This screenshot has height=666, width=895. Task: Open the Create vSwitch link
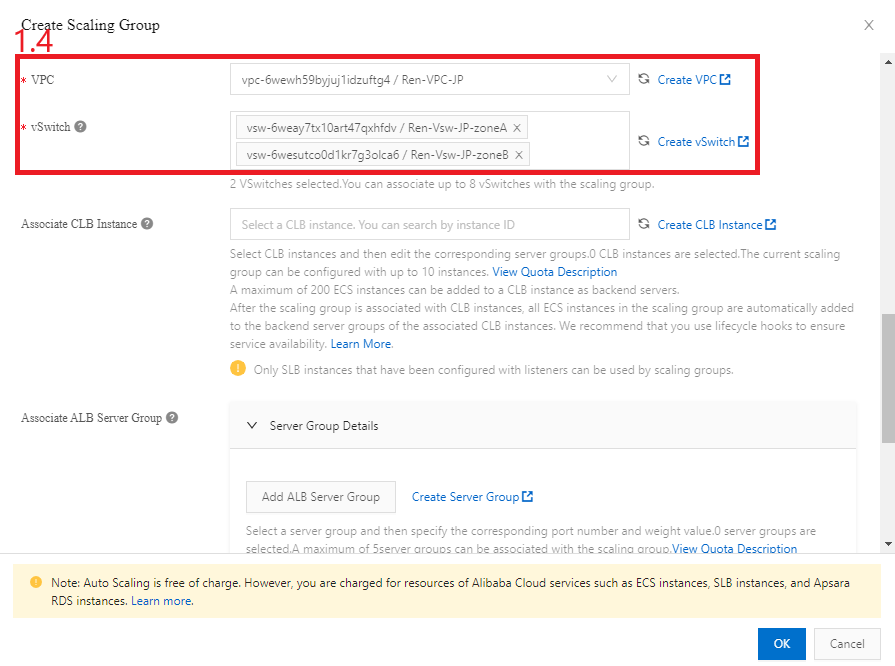[703, 141]
